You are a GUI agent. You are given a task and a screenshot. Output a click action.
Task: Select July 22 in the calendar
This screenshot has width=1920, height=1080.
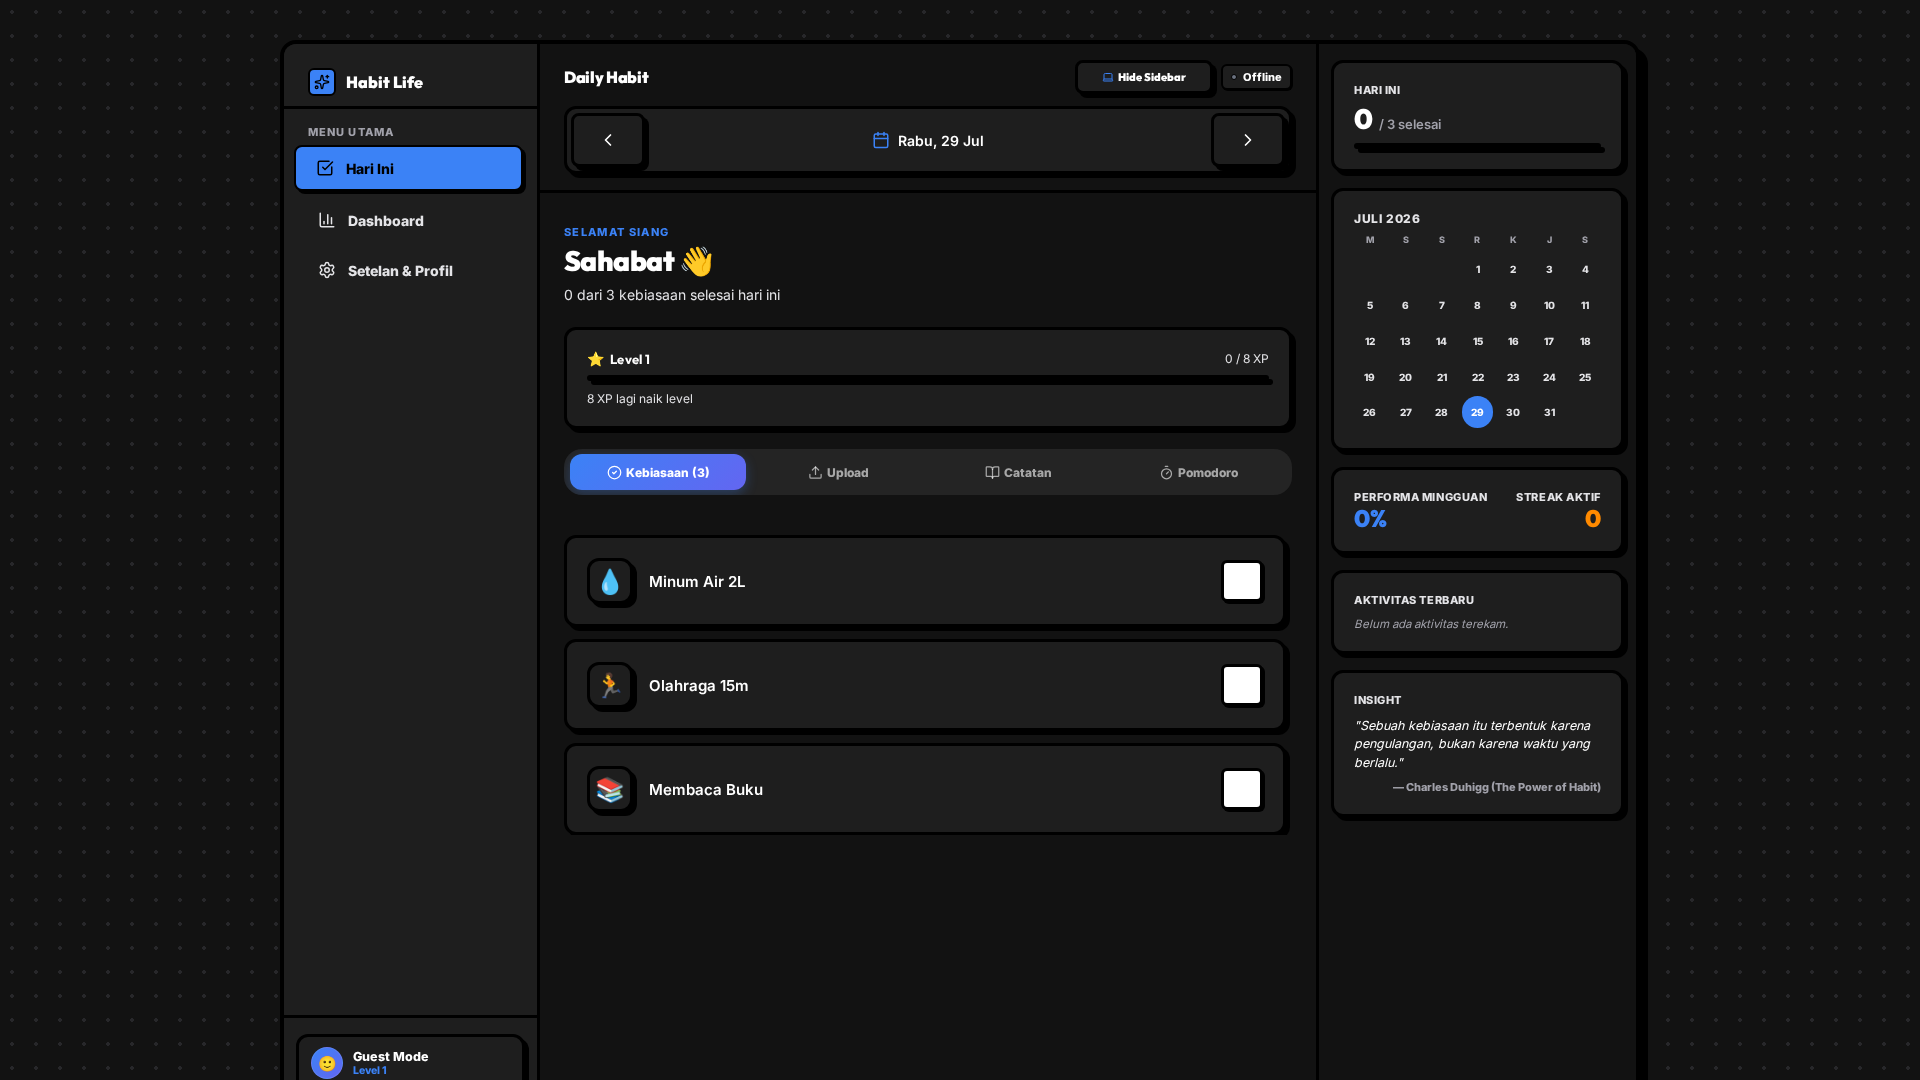[1477, 377]
